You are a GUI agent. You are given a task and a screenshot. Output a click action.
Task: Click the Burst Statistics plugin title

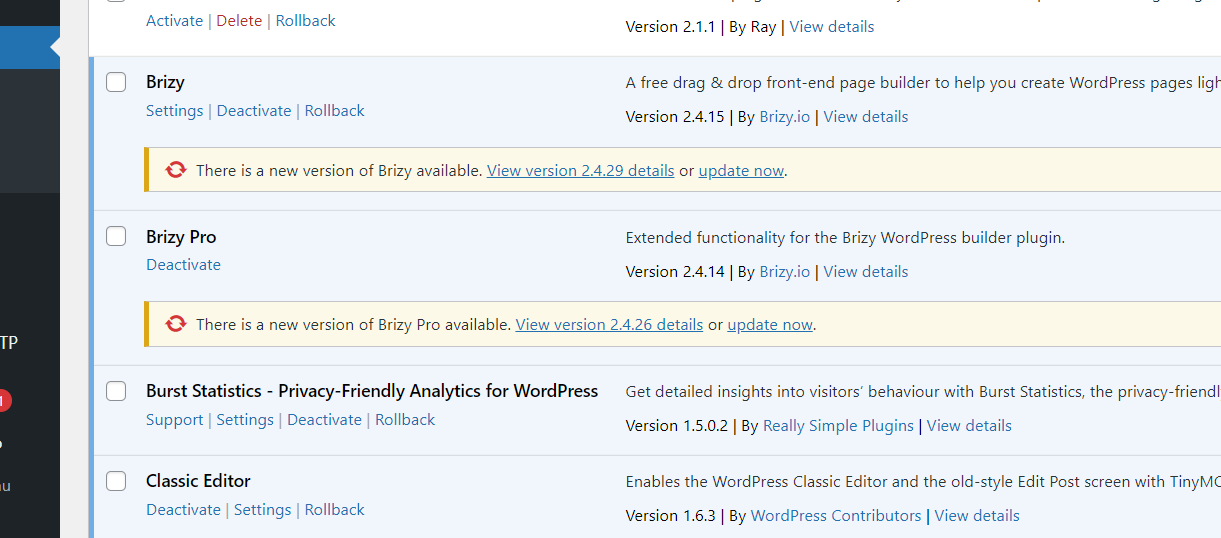pyautogui.click(x=372, y=391)
